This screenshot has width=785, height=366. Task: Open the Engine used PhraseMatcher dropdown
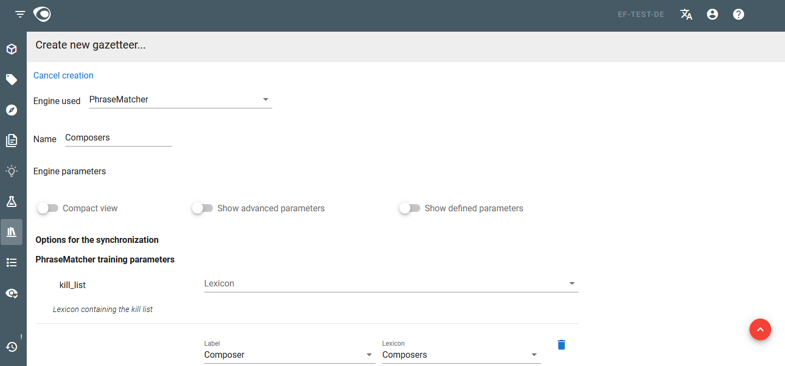[x=180, y=100]
